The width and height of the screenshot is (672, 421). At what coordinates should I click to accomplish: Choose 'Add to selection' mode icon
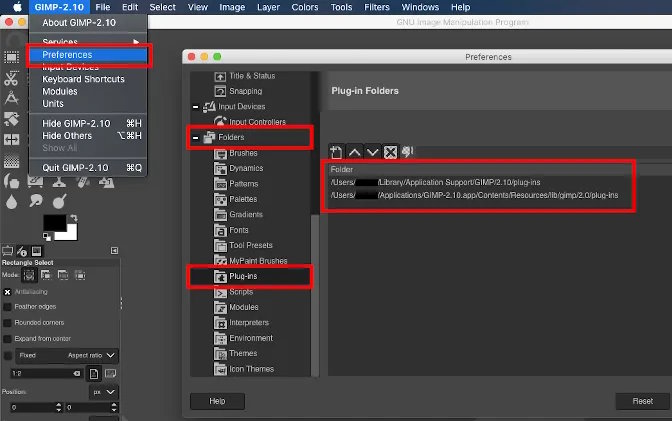pyautogui.click(x=45, y=274)
